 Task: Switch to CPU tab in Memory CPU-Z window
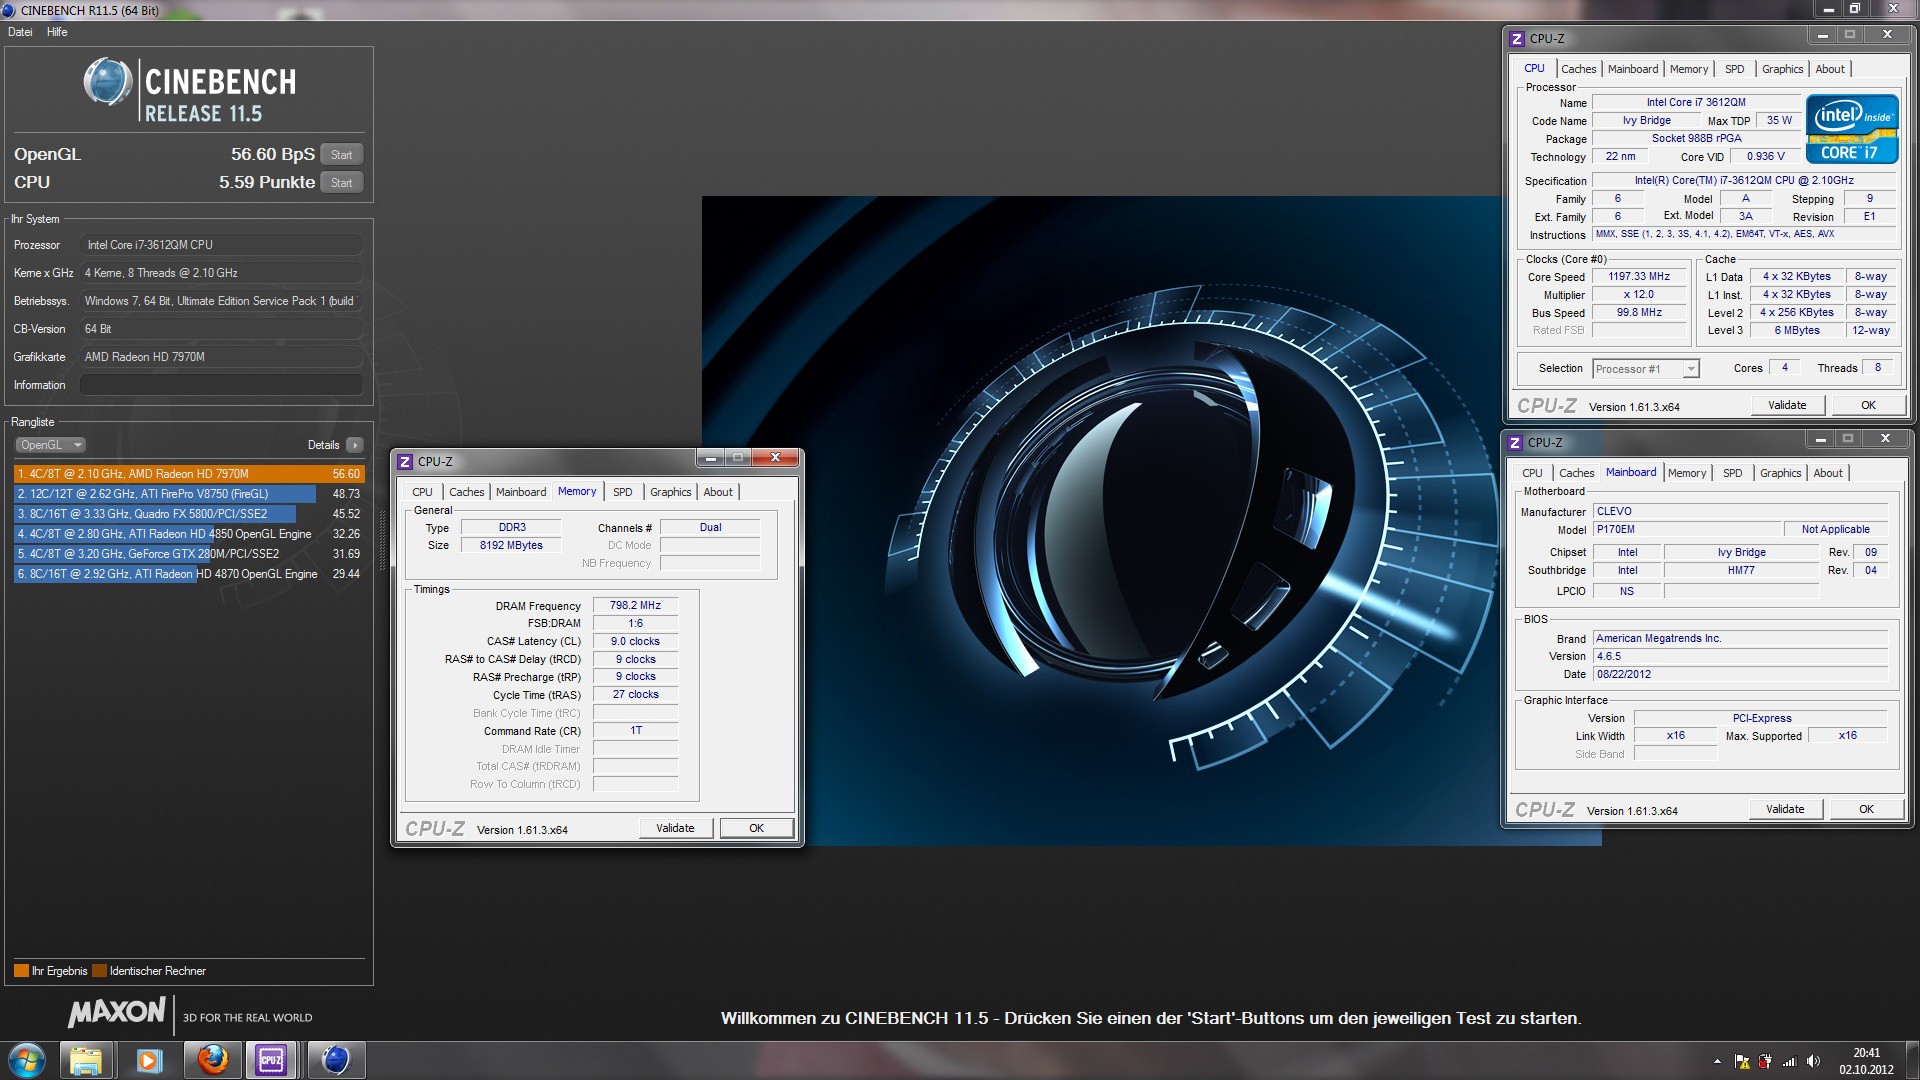[x=422, y=492]
